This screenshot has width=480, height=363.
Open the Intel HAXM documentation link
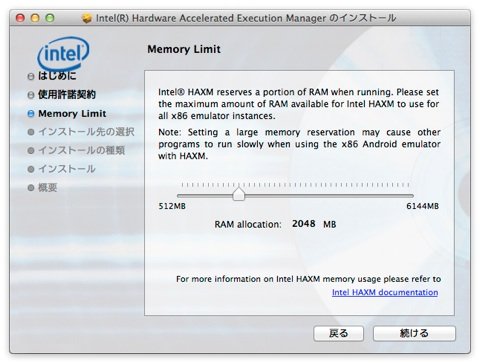[385, 292]
